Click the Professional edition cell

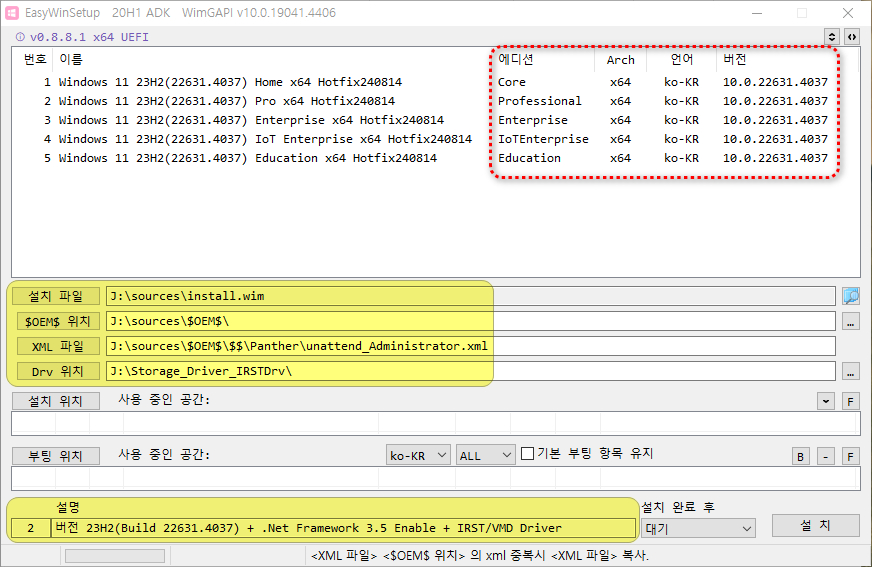tap(539, 101)
